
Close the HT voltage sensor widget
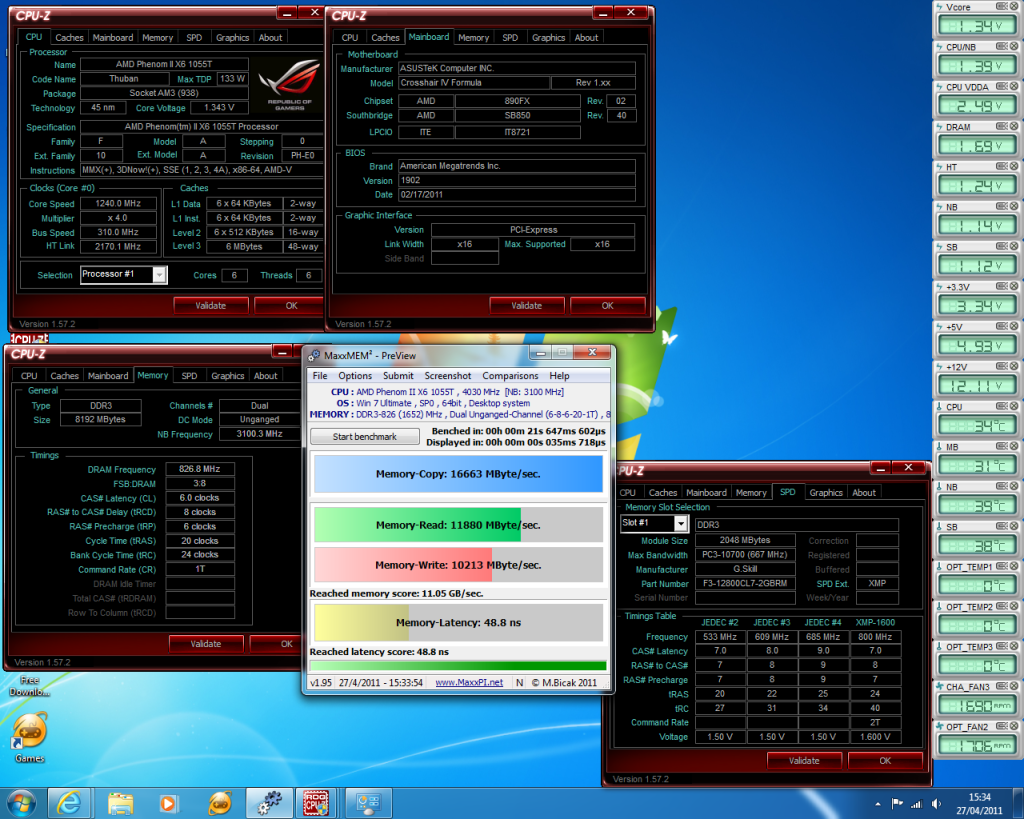(1014, 167)
